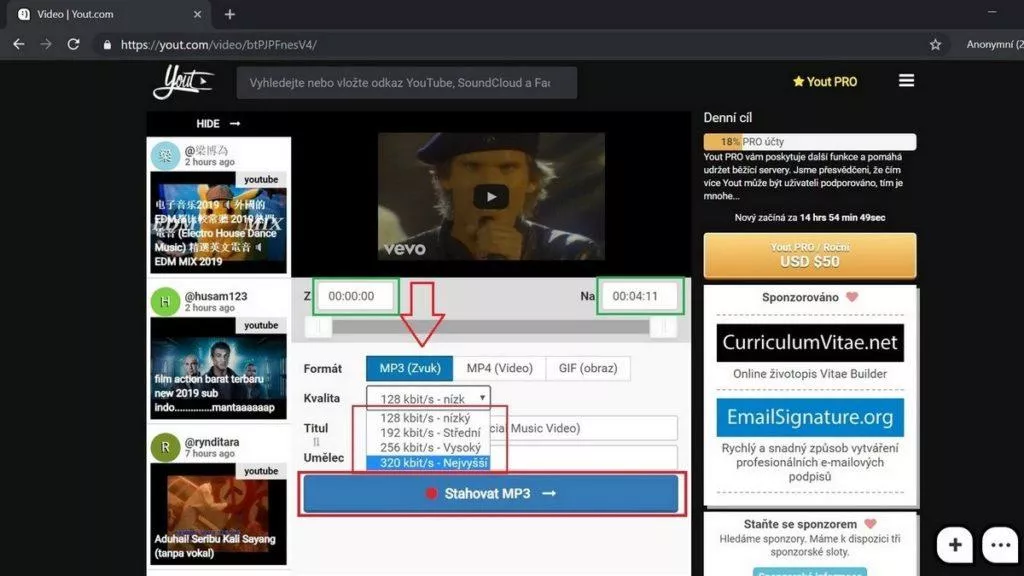1024x576 pixels.
Task: Click the Anonymní profile indicator
Action: click(995, 44)
